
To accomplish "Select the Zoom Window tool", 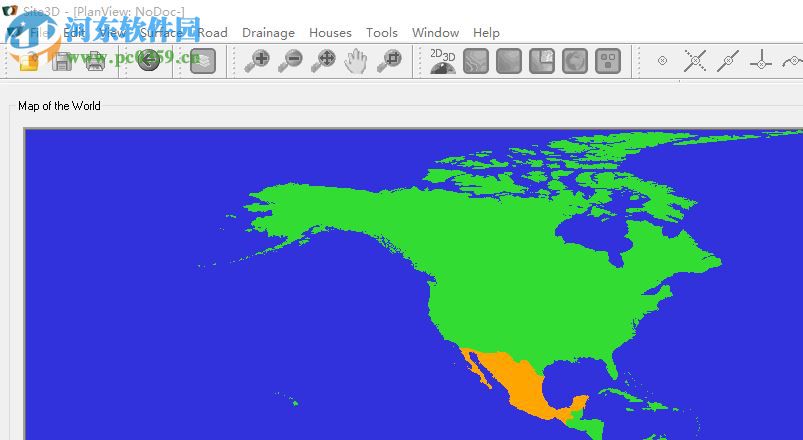I will 389,61.
